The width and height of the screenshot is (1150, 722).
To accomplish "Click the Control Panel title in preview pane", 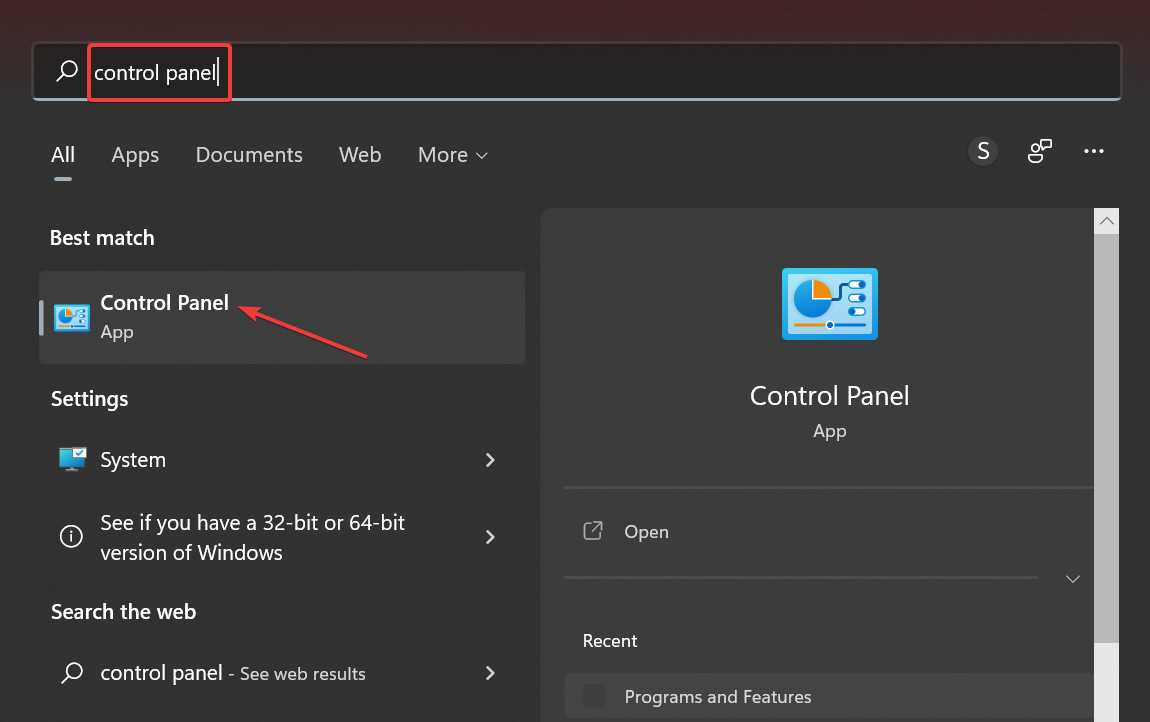I will [829, 396].
